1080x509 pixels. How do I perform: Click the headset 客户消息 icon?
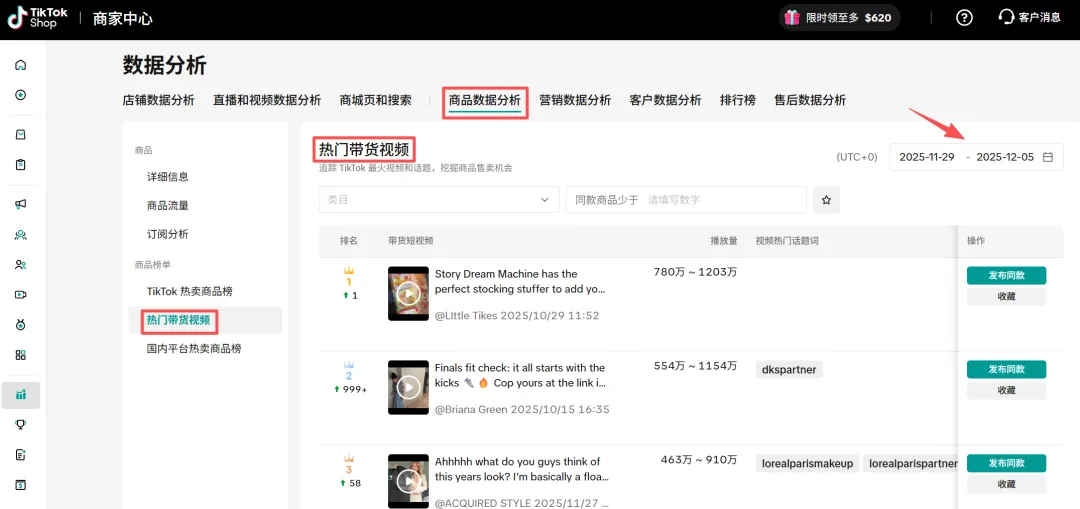(1006, 17)
